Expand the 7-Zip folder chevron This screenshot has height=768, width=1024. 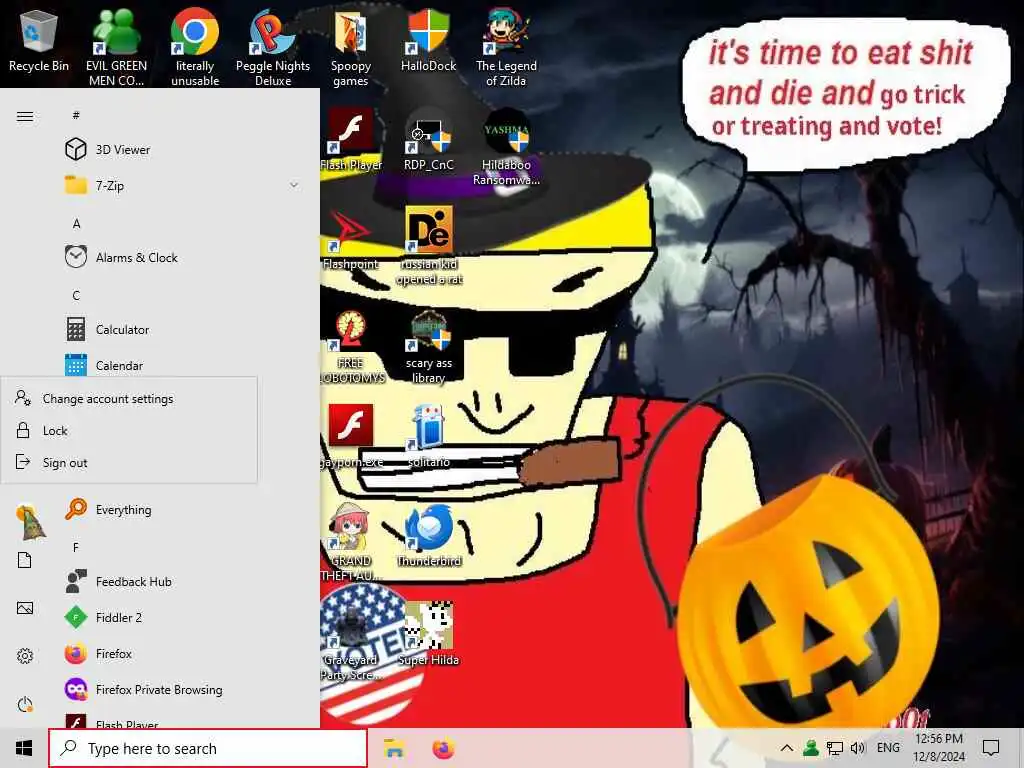(294, 185)
